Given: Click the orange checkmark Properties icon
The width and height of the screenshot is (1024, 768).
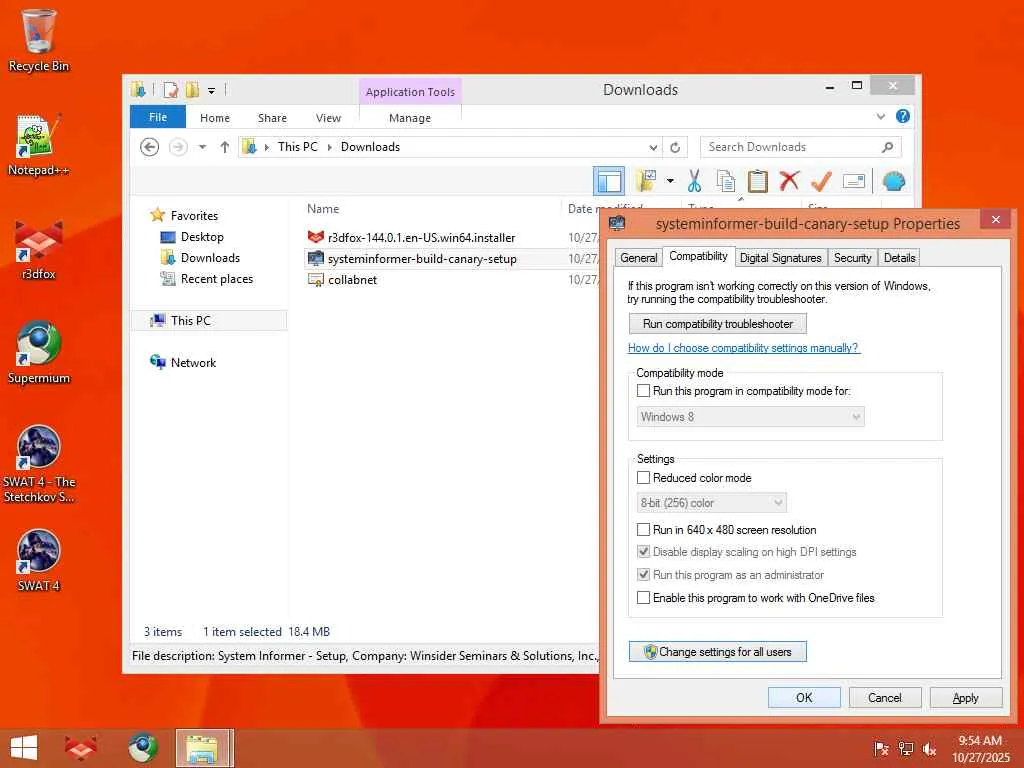Looking at the screenshot, I should (x=821, y=181).
